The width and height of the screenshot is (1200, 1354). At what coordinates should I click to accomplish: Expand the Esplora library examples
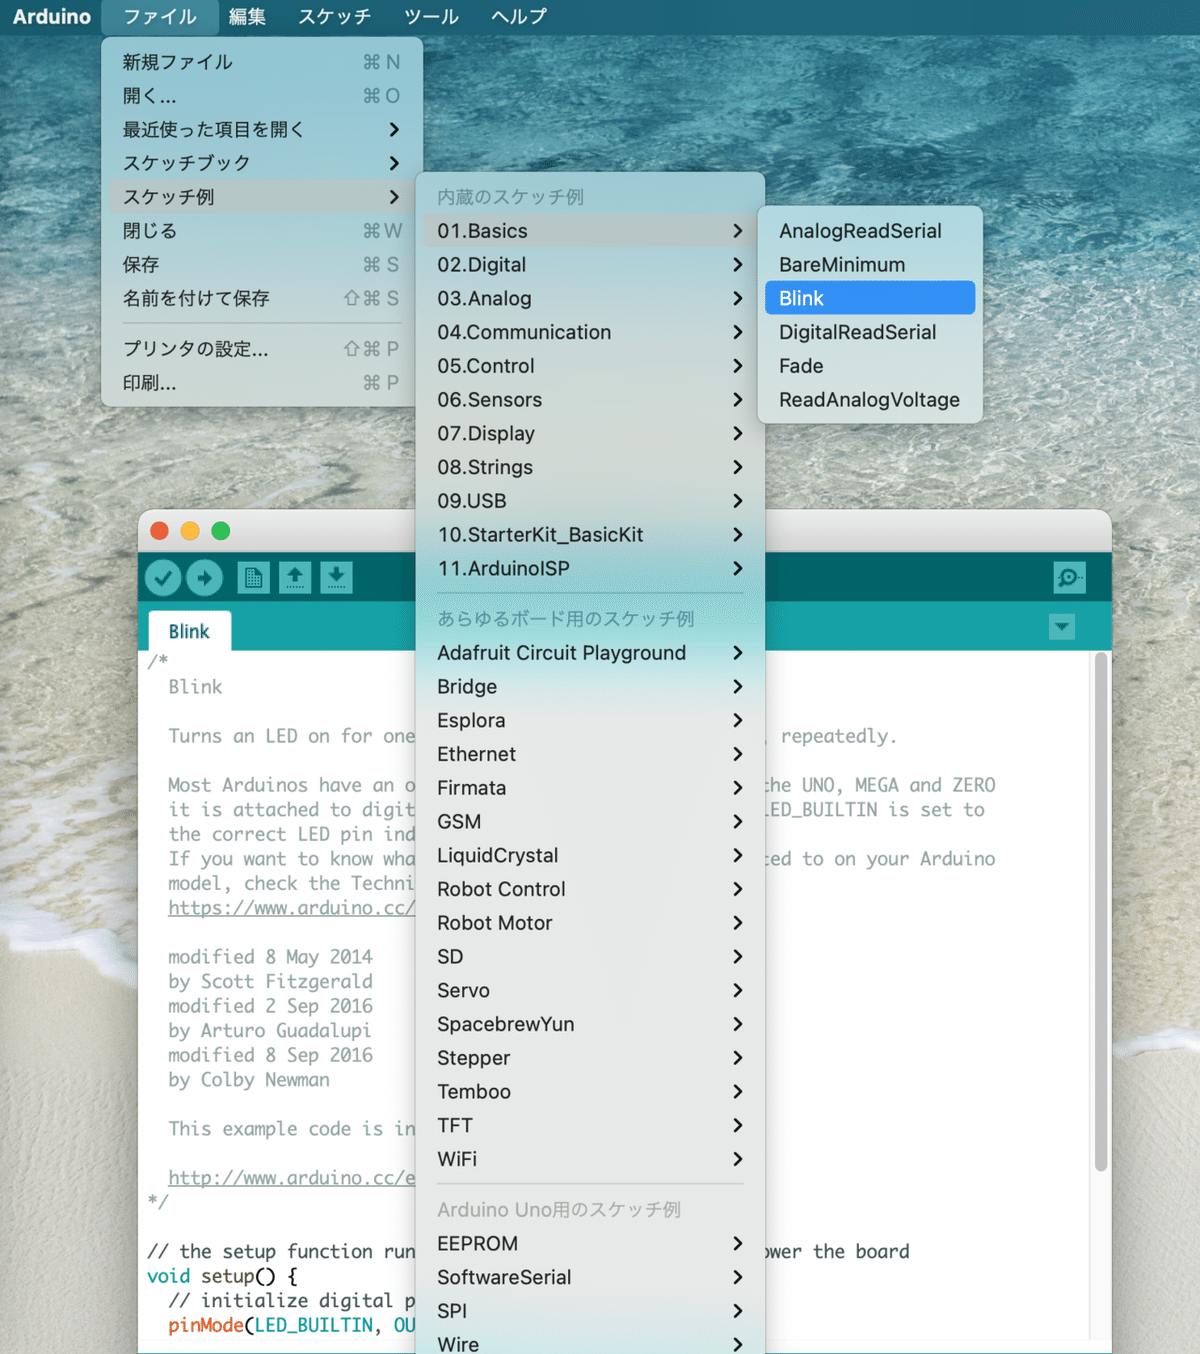pyautogui.click(x=590, y=721)
